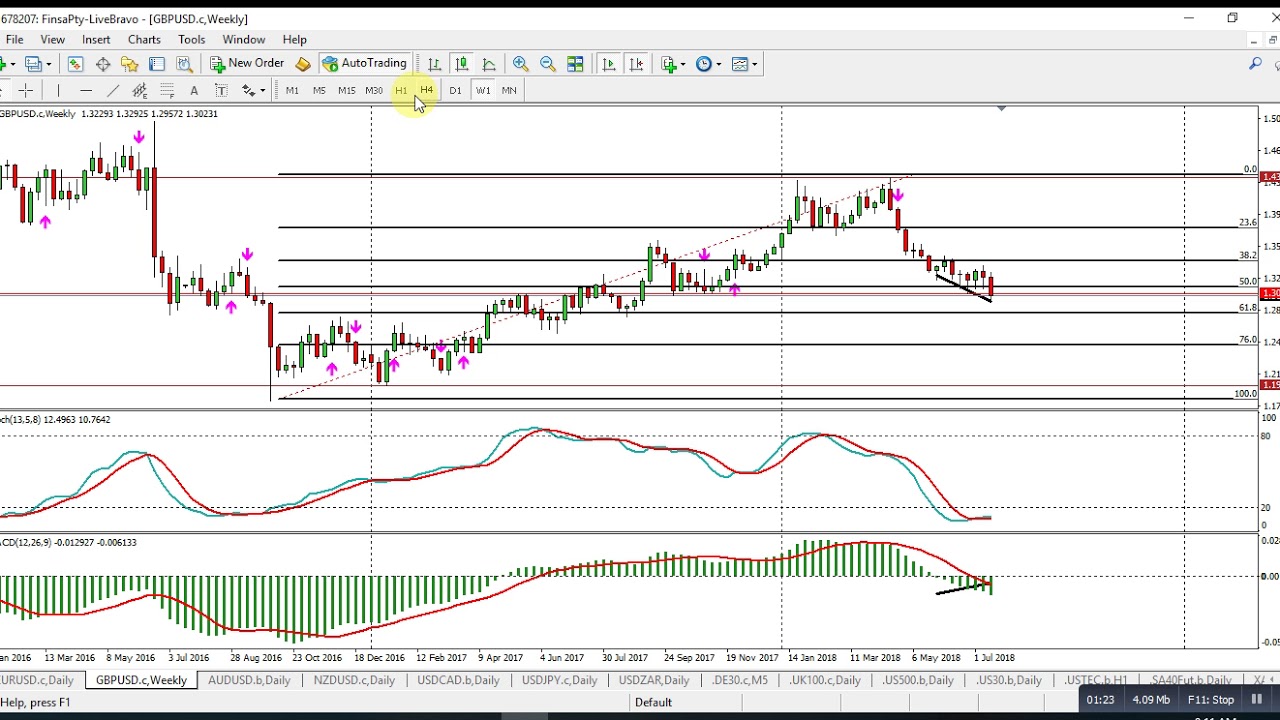
Task: Open the Data Window crosshair icon
Action: [103, 64]
